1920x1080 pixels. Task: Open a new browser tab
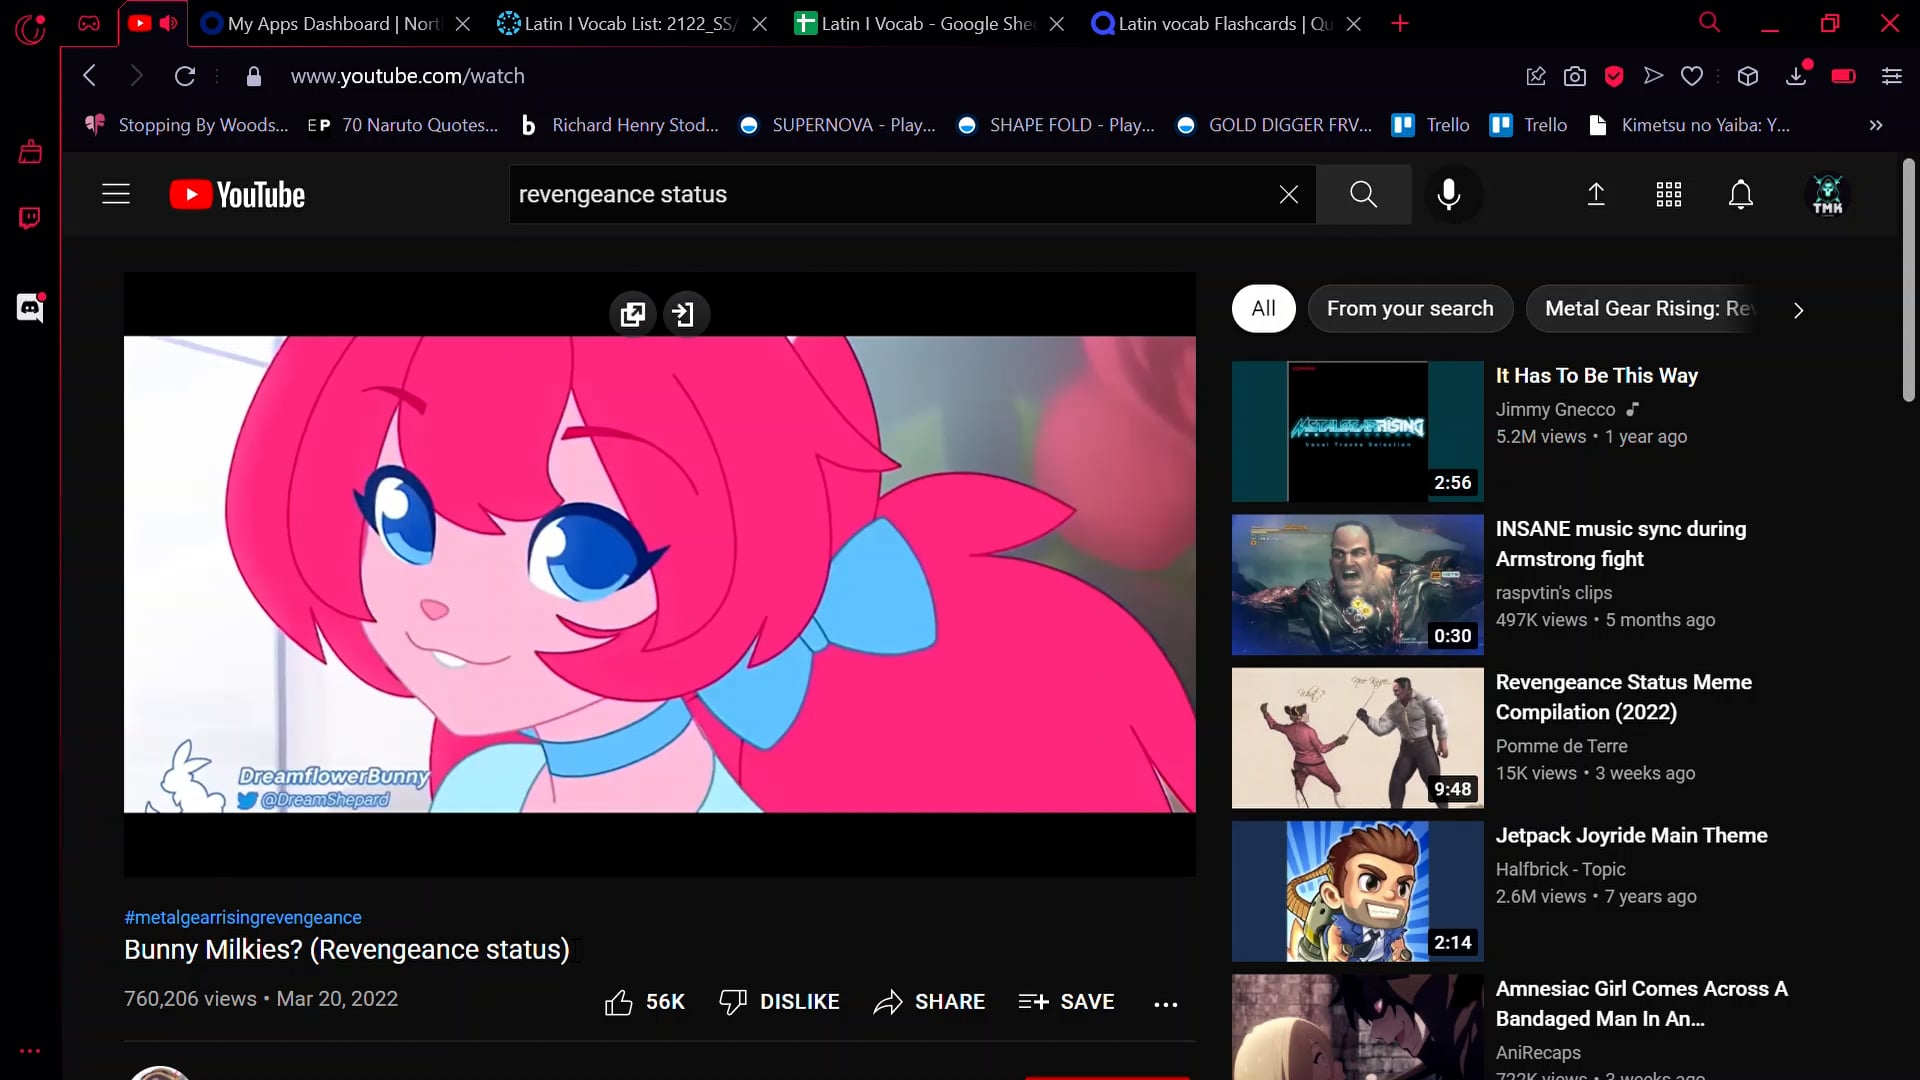click(1400, 24)
